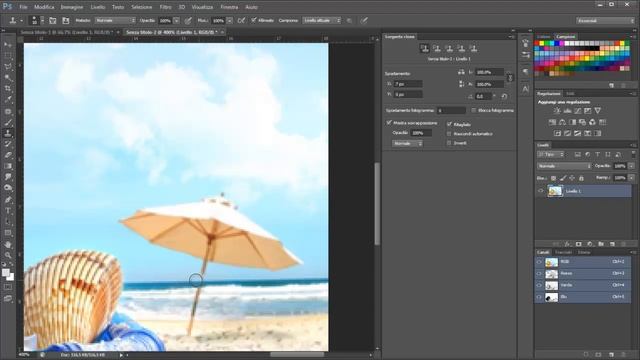Click the X offset input field
The width and height of the screenshot is (640, 360).
pos(408,84)
